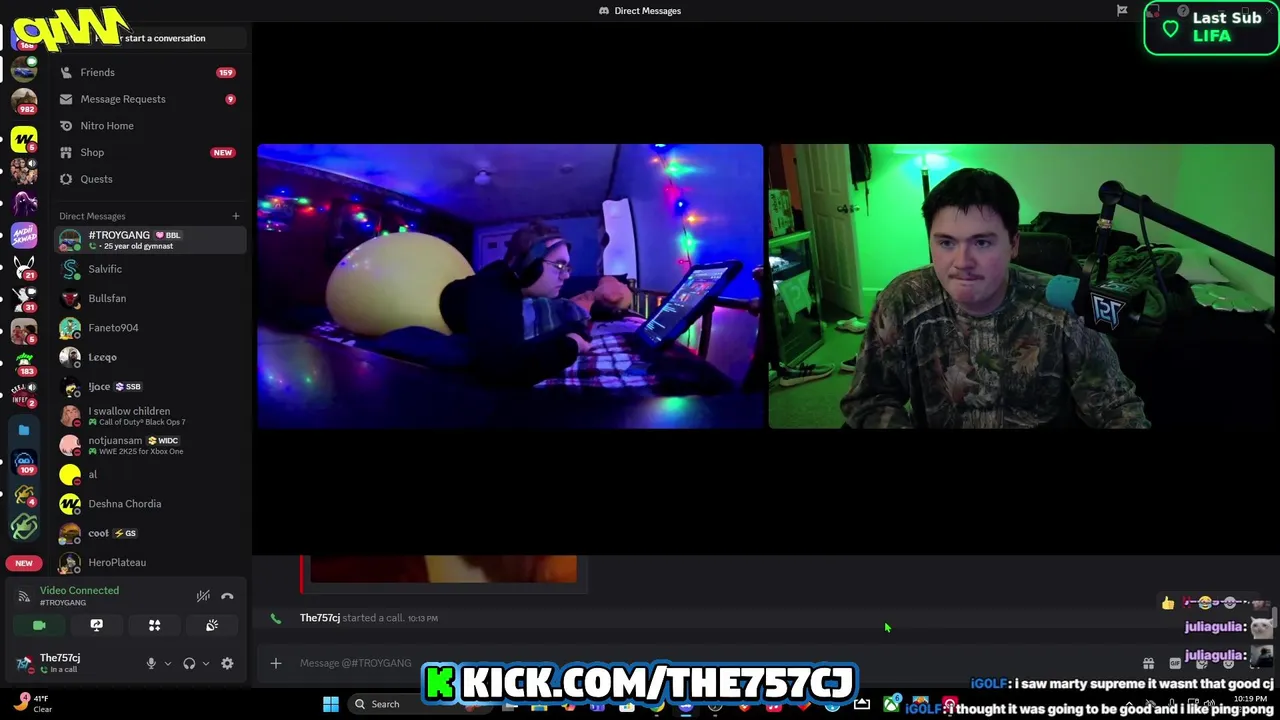Send a gift icon in message bar
Screen dimensions: 1280x720
tap(1148, 663)
